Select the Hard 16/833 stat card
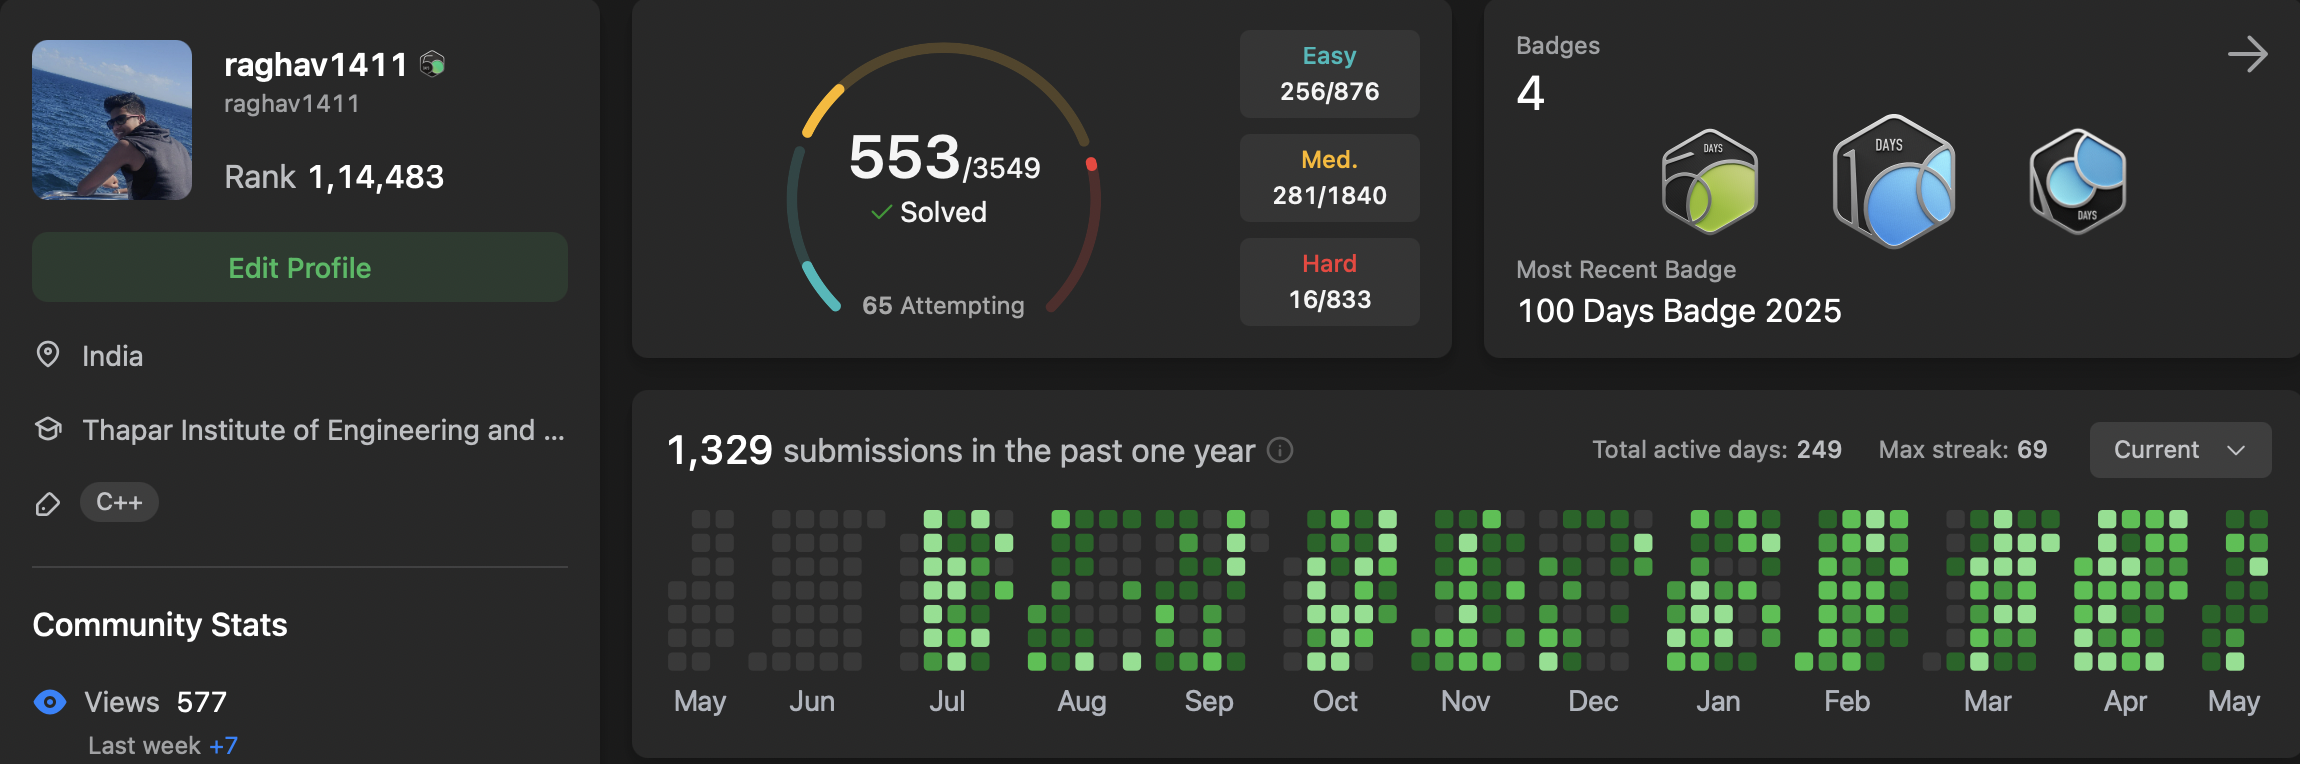 click(x=1329, y=282)
